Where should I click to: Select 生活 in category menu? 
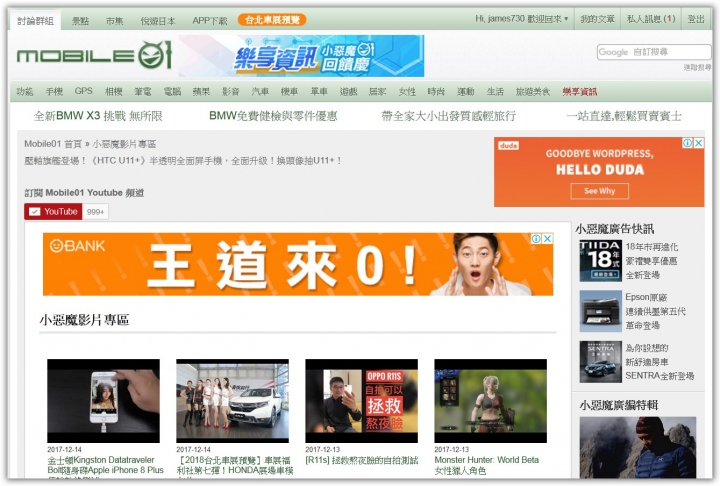click(x=495, y=91)
